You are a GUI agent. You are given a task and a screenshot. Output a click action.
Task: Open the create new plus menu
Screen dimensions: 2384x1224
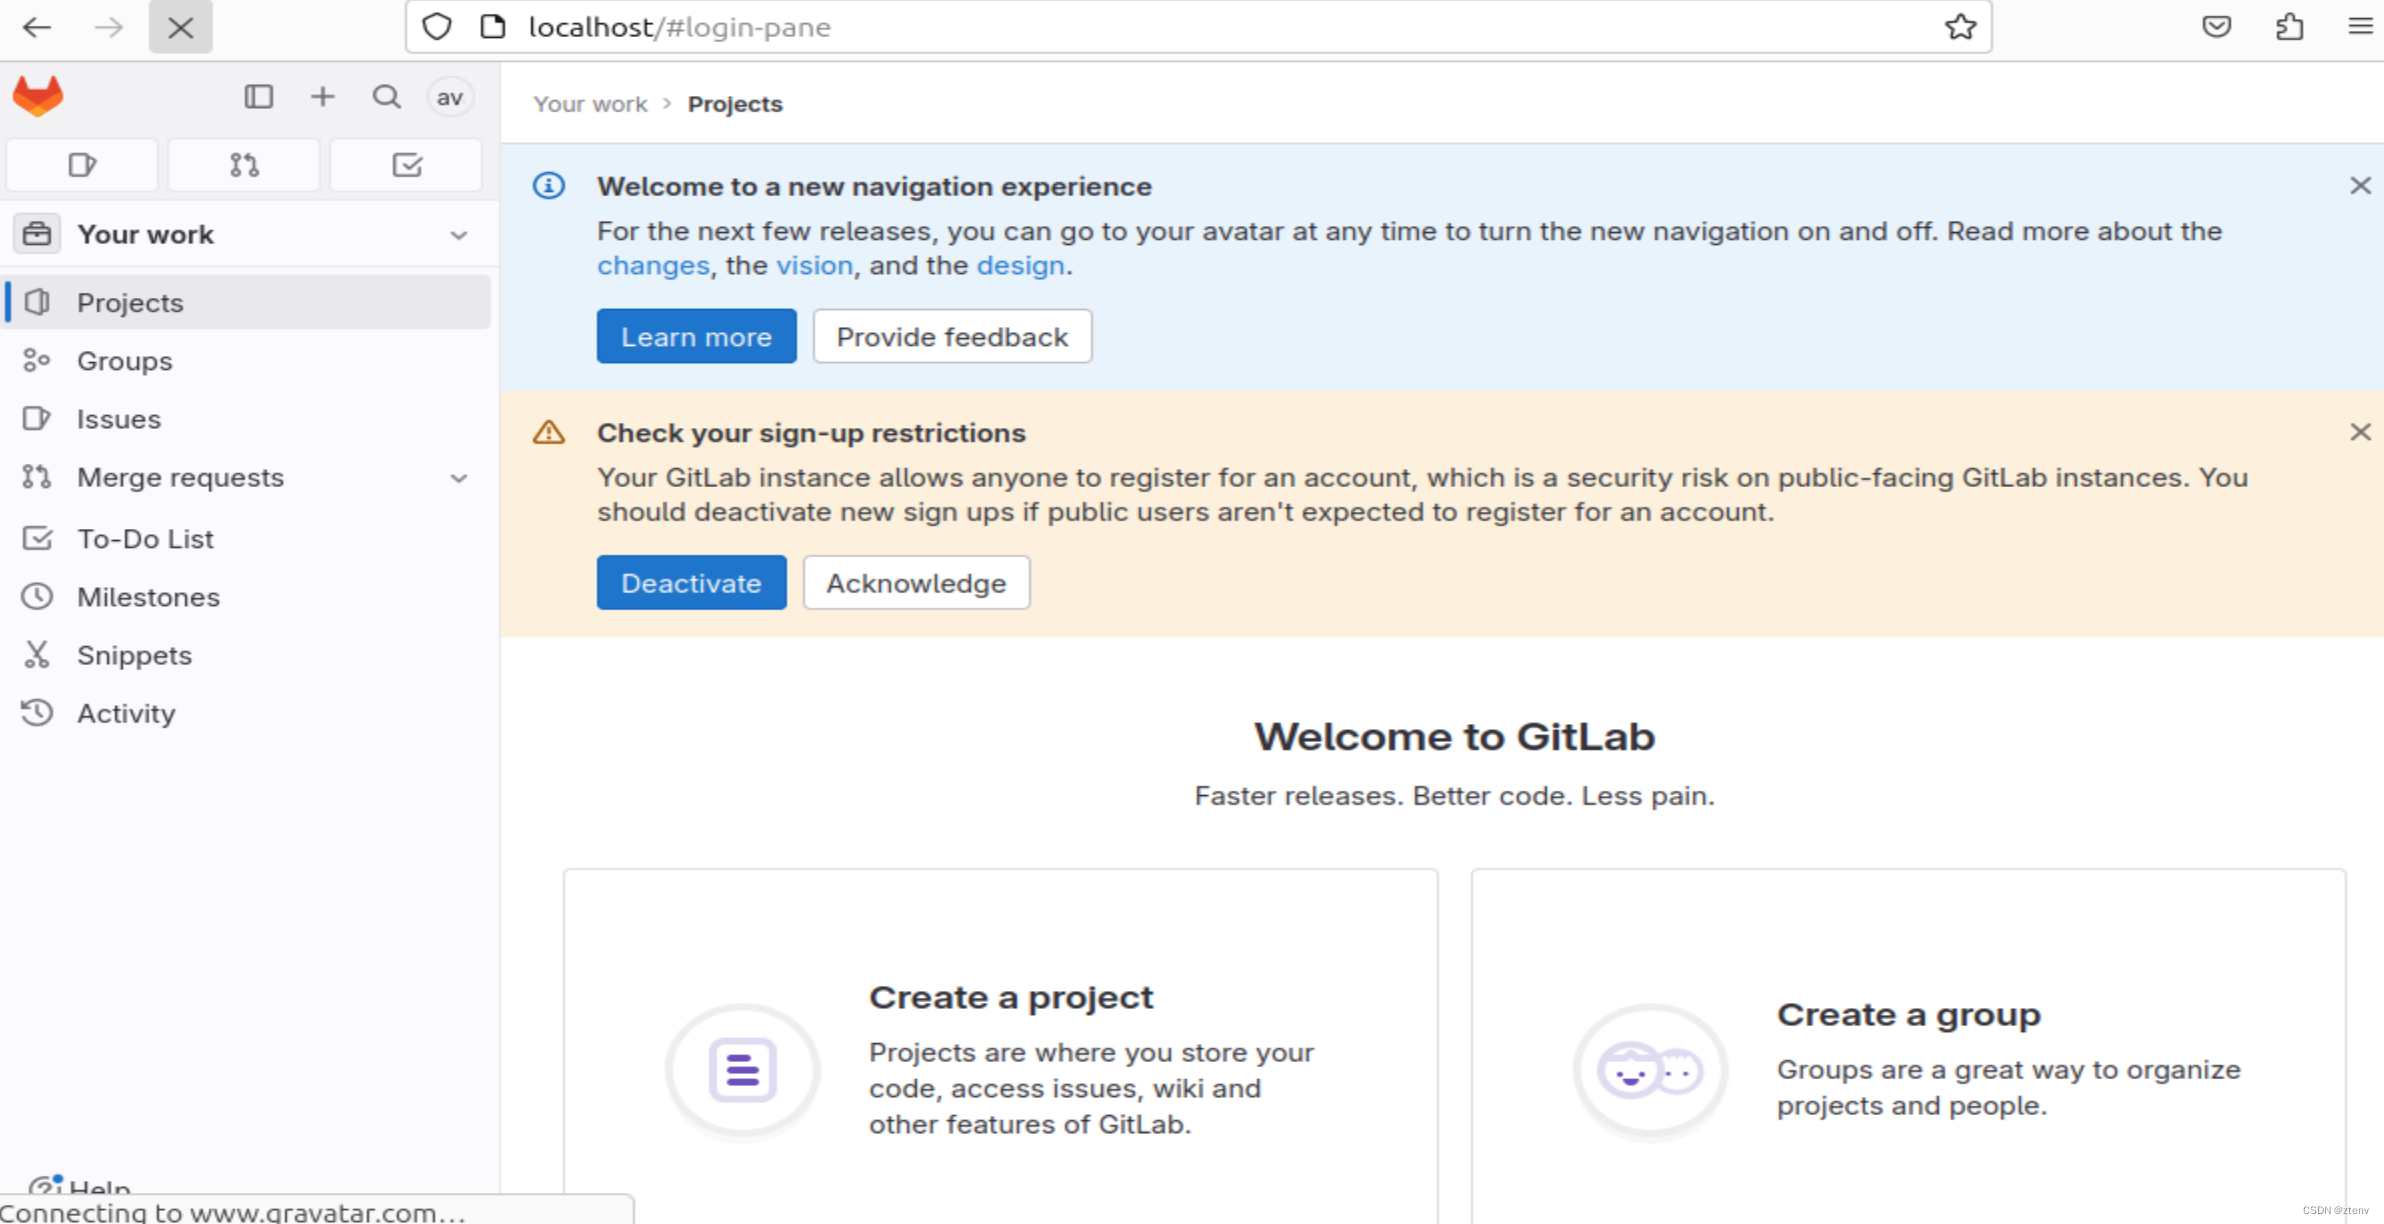click(x=322, y=97)
